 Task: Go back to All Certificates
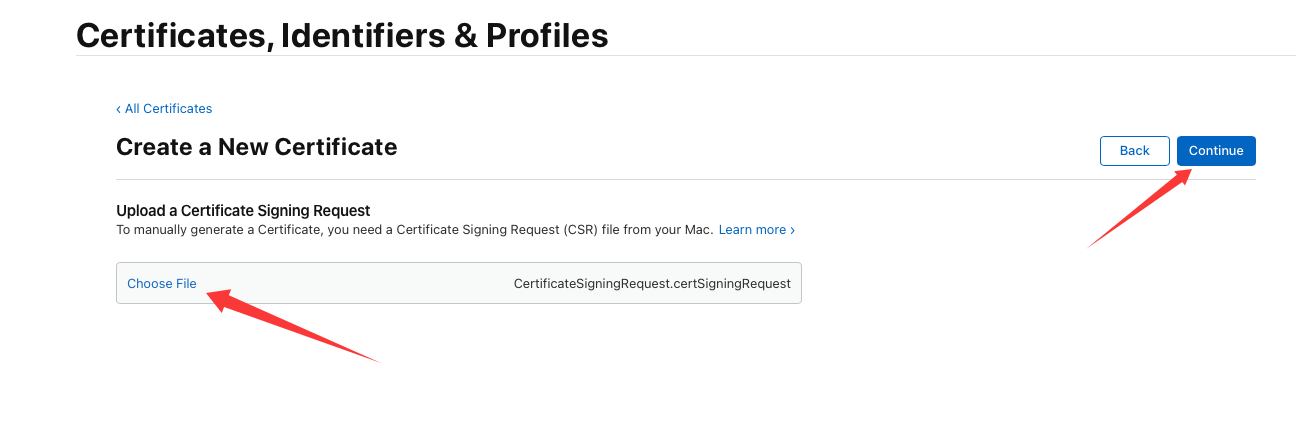[168, 109]
